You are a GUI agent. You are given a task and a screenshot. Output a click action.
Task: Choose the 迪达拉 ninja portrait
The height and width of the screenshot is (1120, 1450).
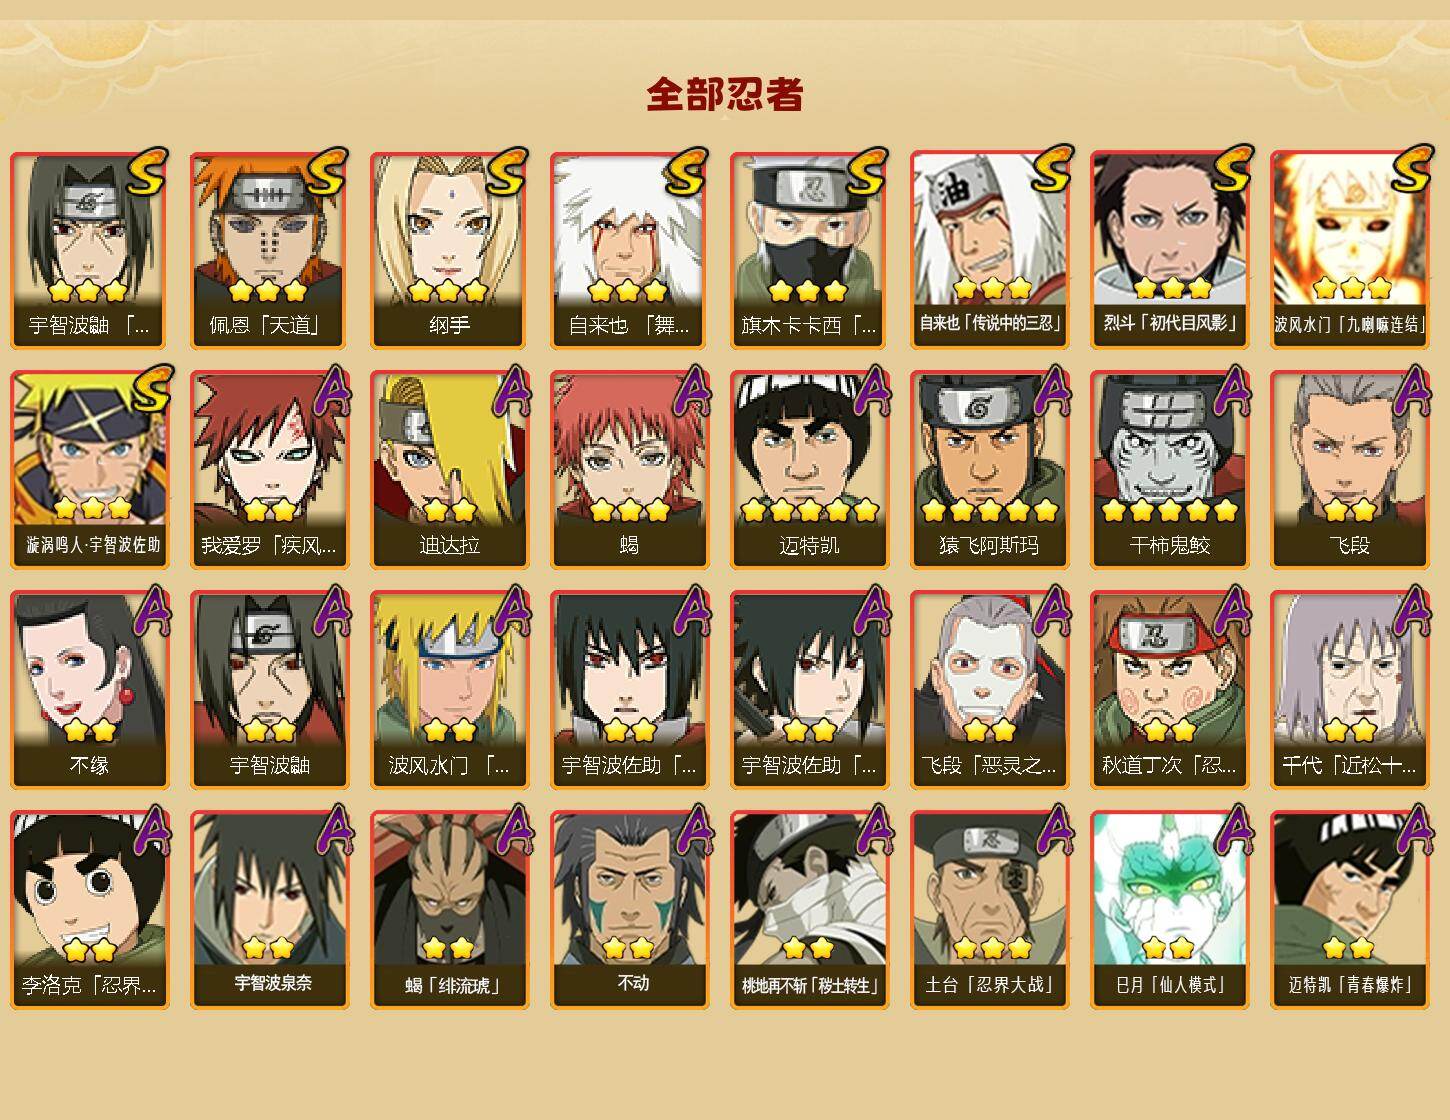pyautogui.click(x=449, y=470)
